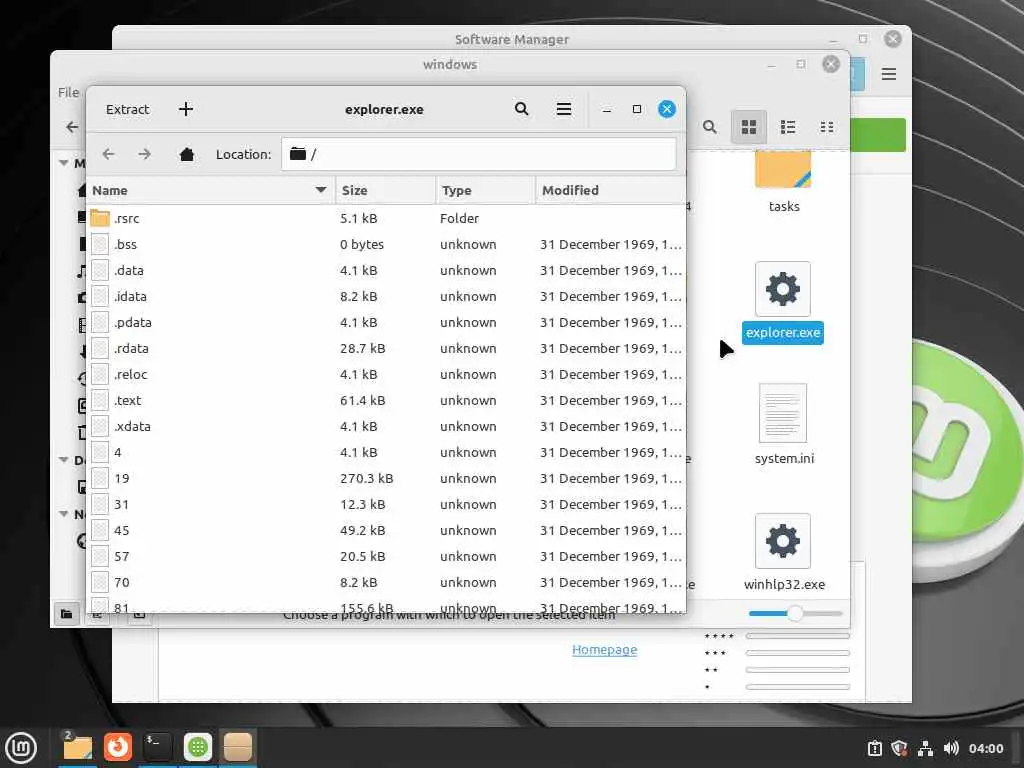Image resolution: width=1024 pixels, height=768 pixels.
Task: Open the Homepage link in Software Manager
Action: point(605,649)
